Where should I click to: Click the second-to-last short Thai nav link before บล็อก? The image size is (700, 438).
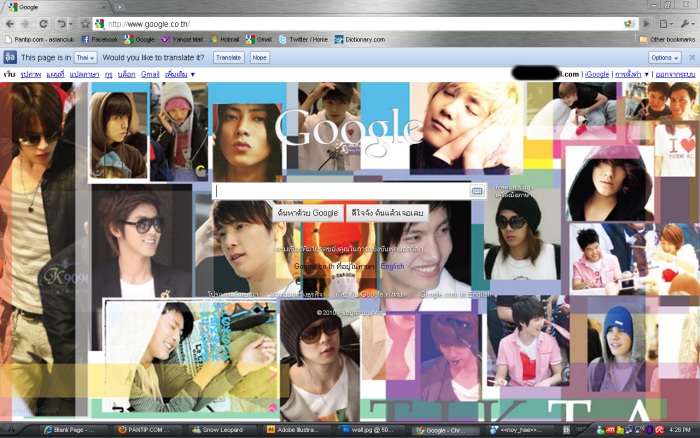click(108, 74)
